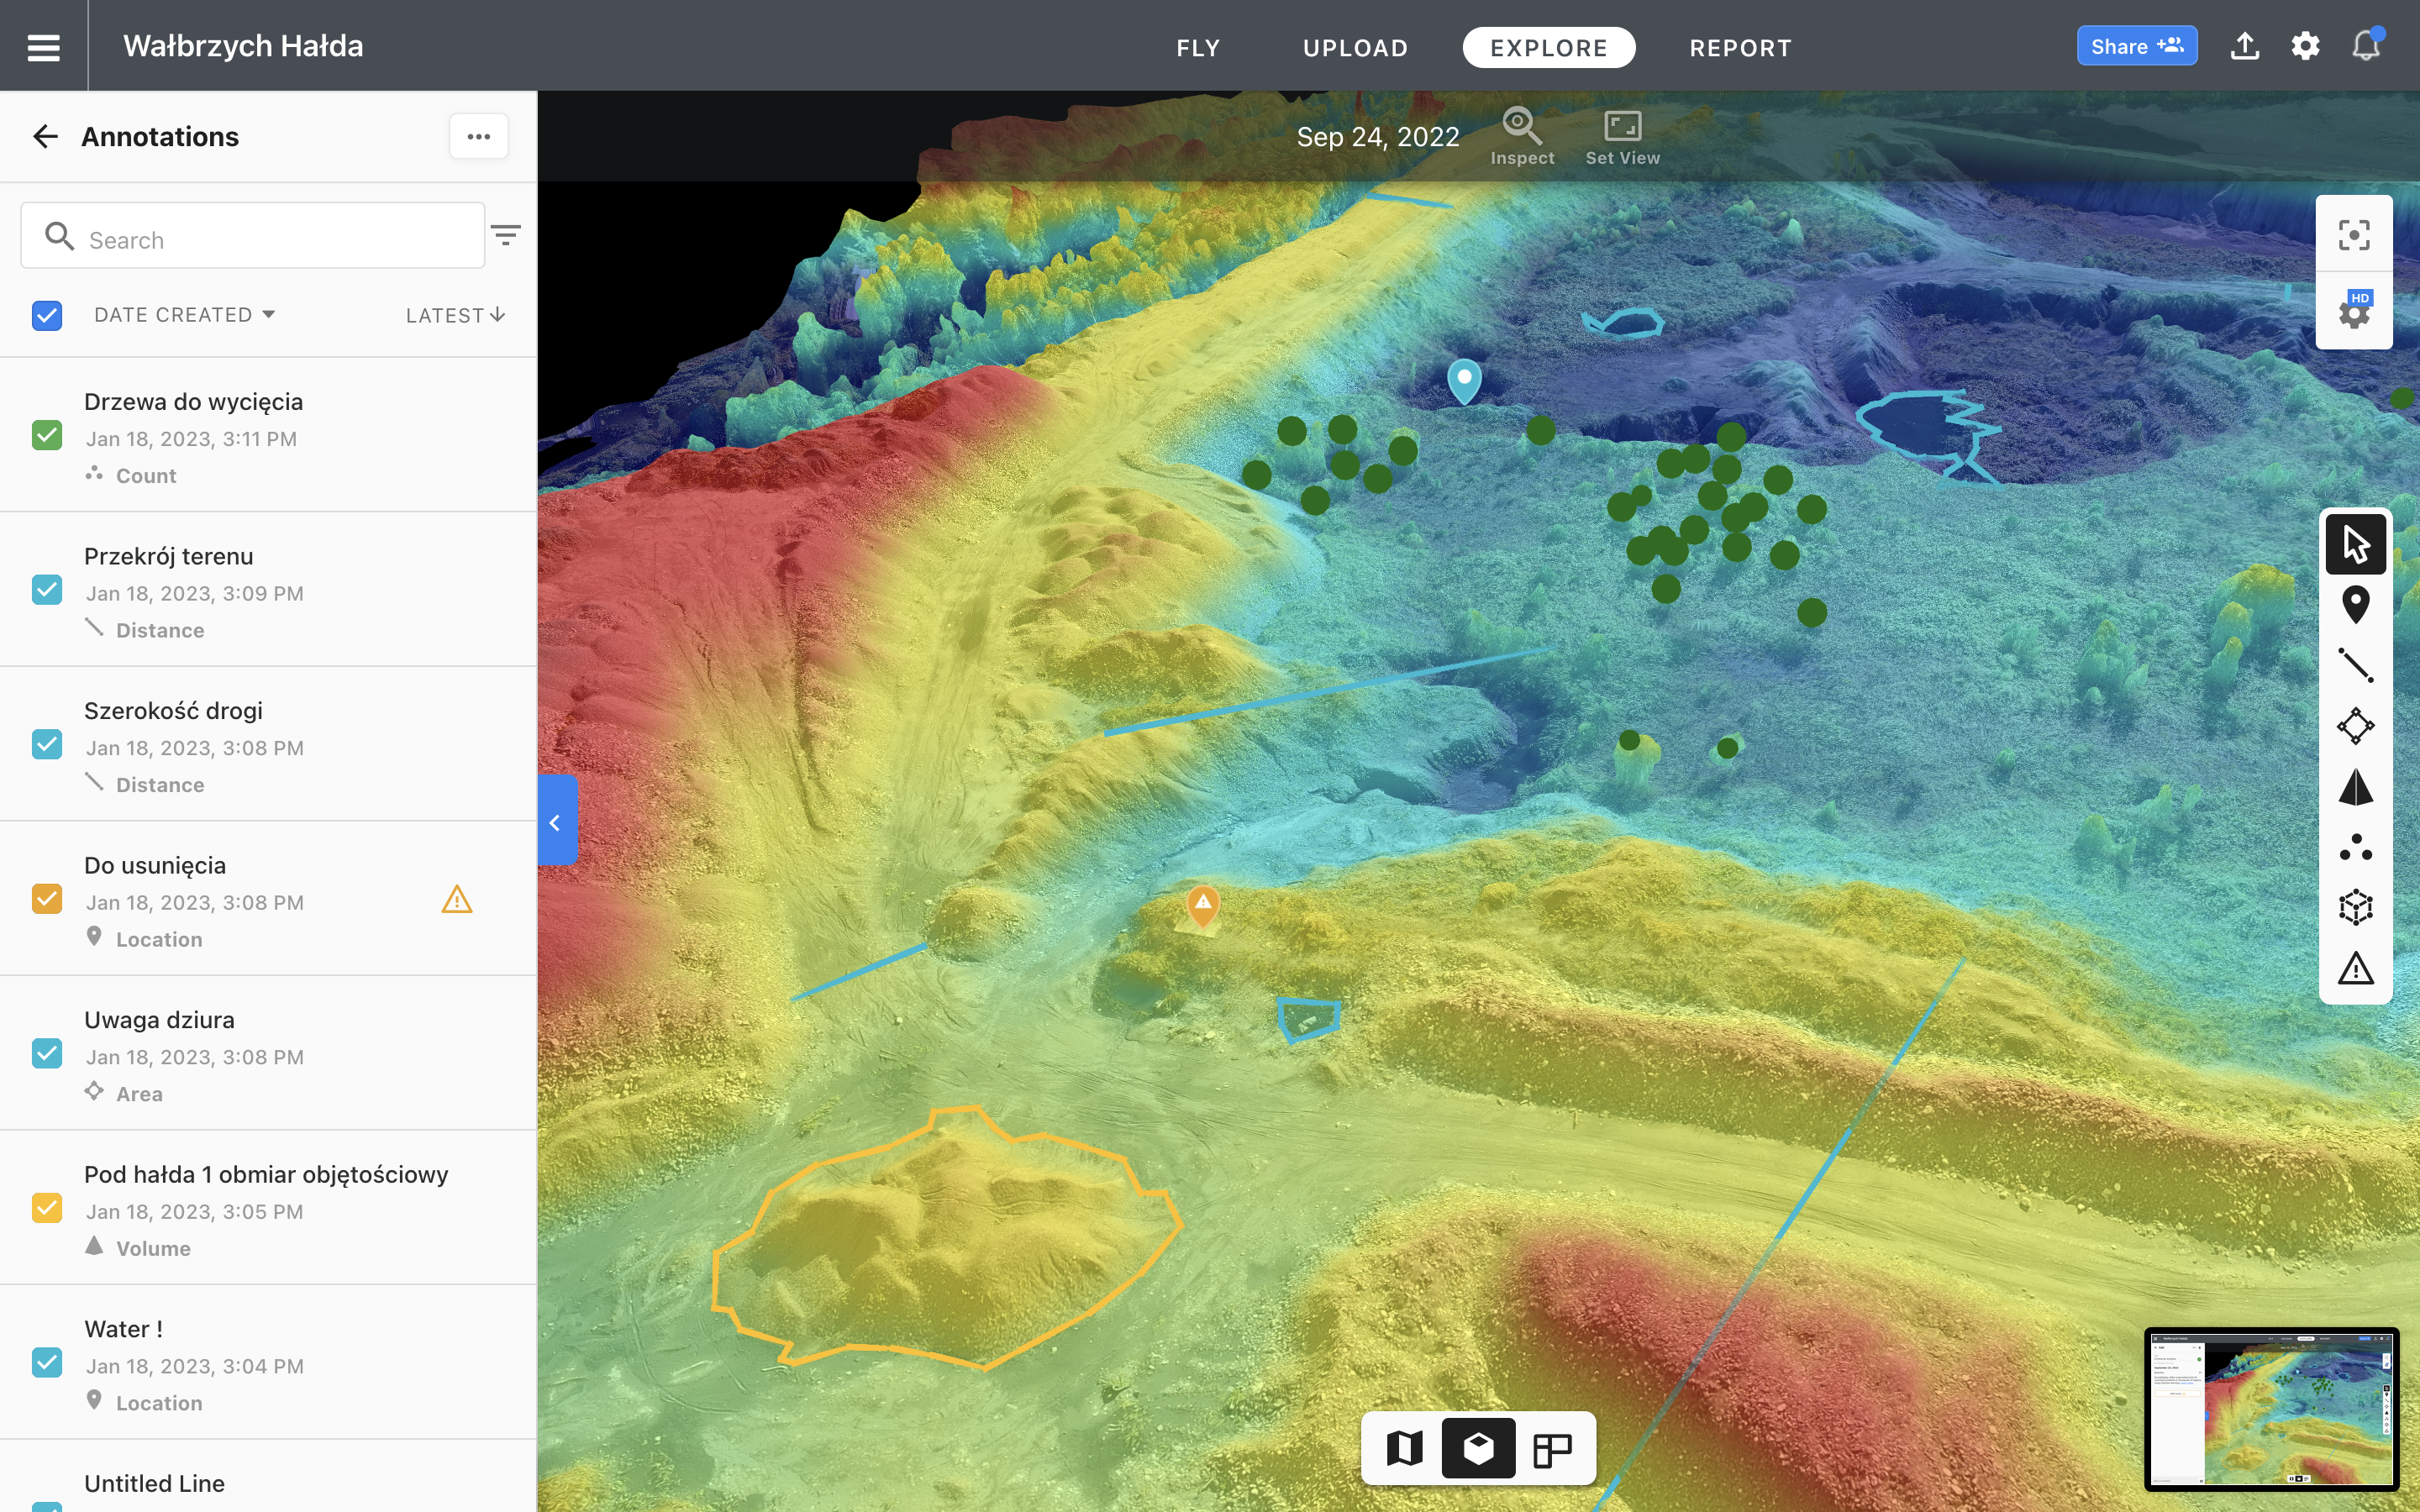
Task: Switch to the REPORT tab
Action: 1740,48
